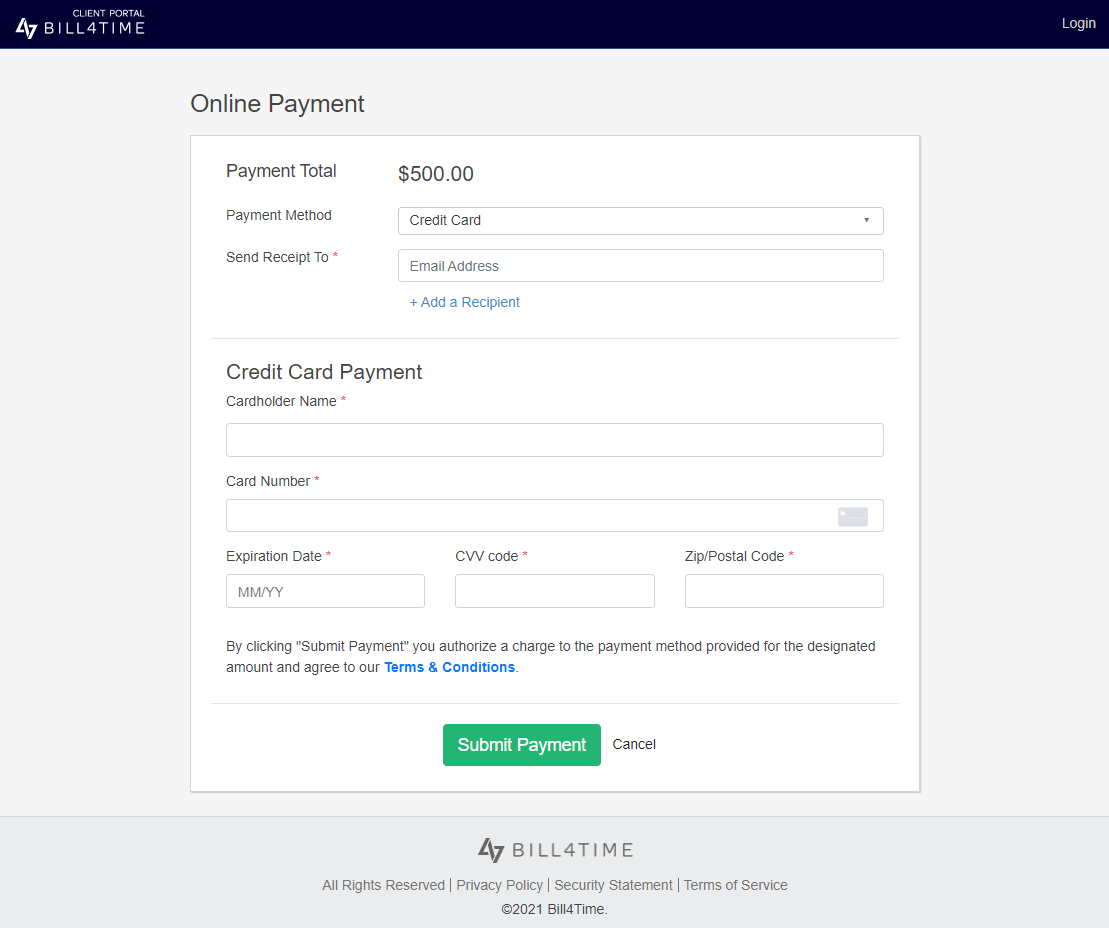Click the credit card icon in Card Number field

click(852, 516)
